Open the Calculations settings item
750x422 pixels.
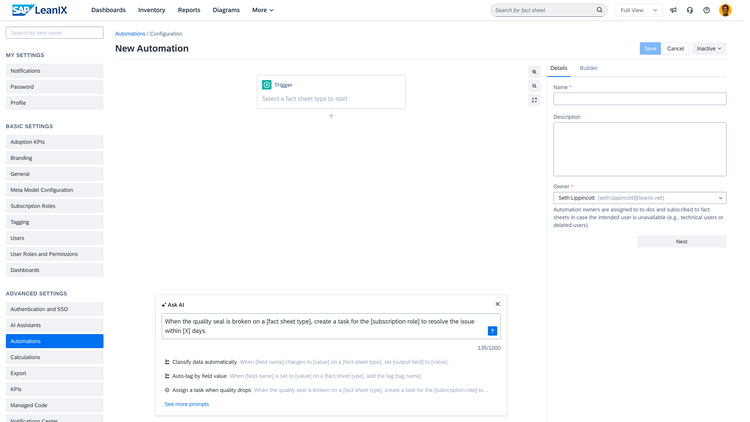pyautogui.click(x=55, y=357)
